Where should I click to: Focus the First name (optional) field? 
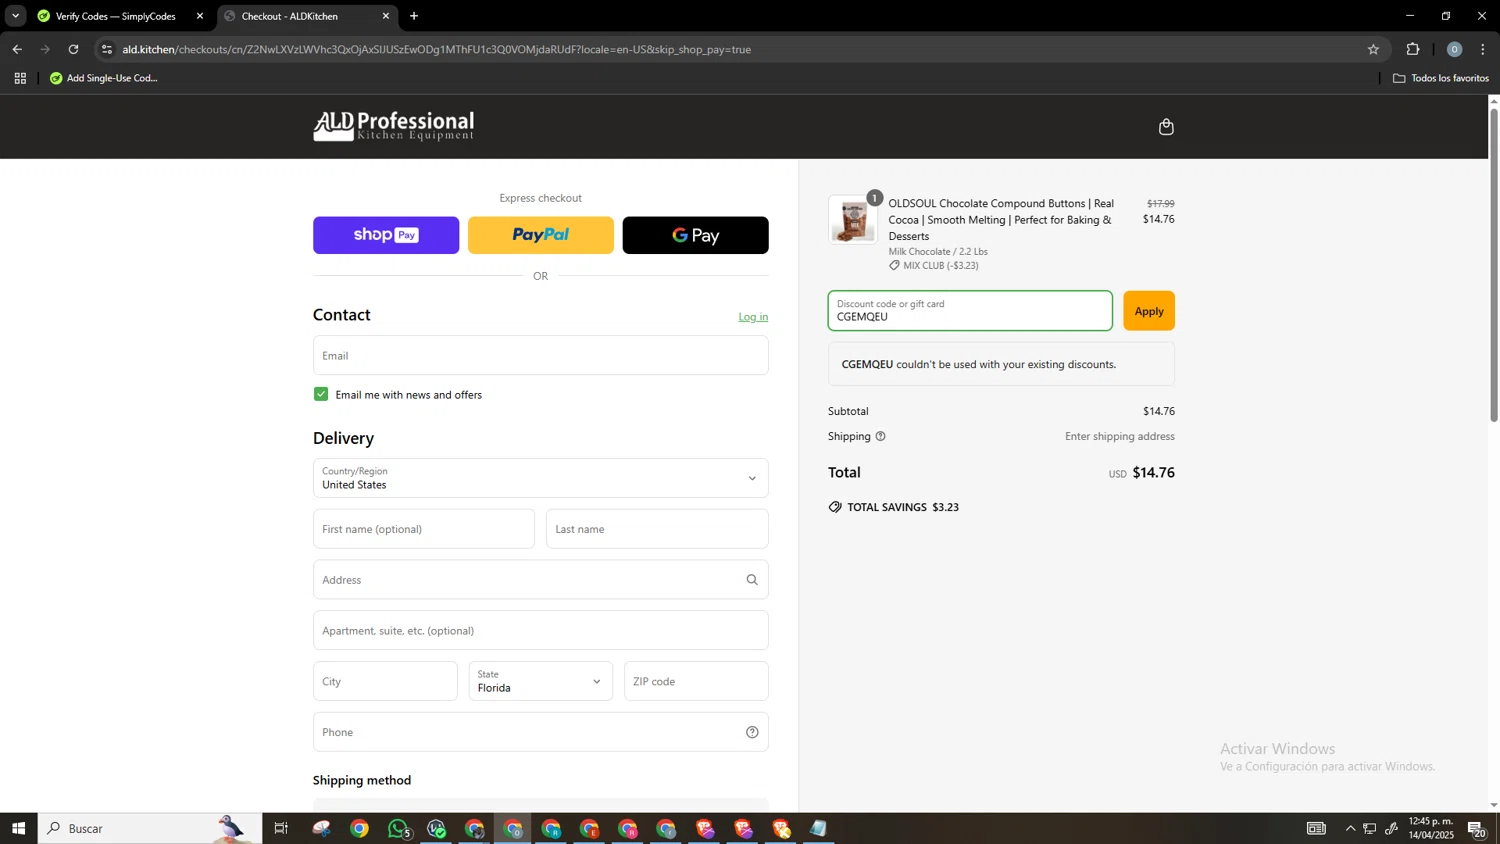424,529
